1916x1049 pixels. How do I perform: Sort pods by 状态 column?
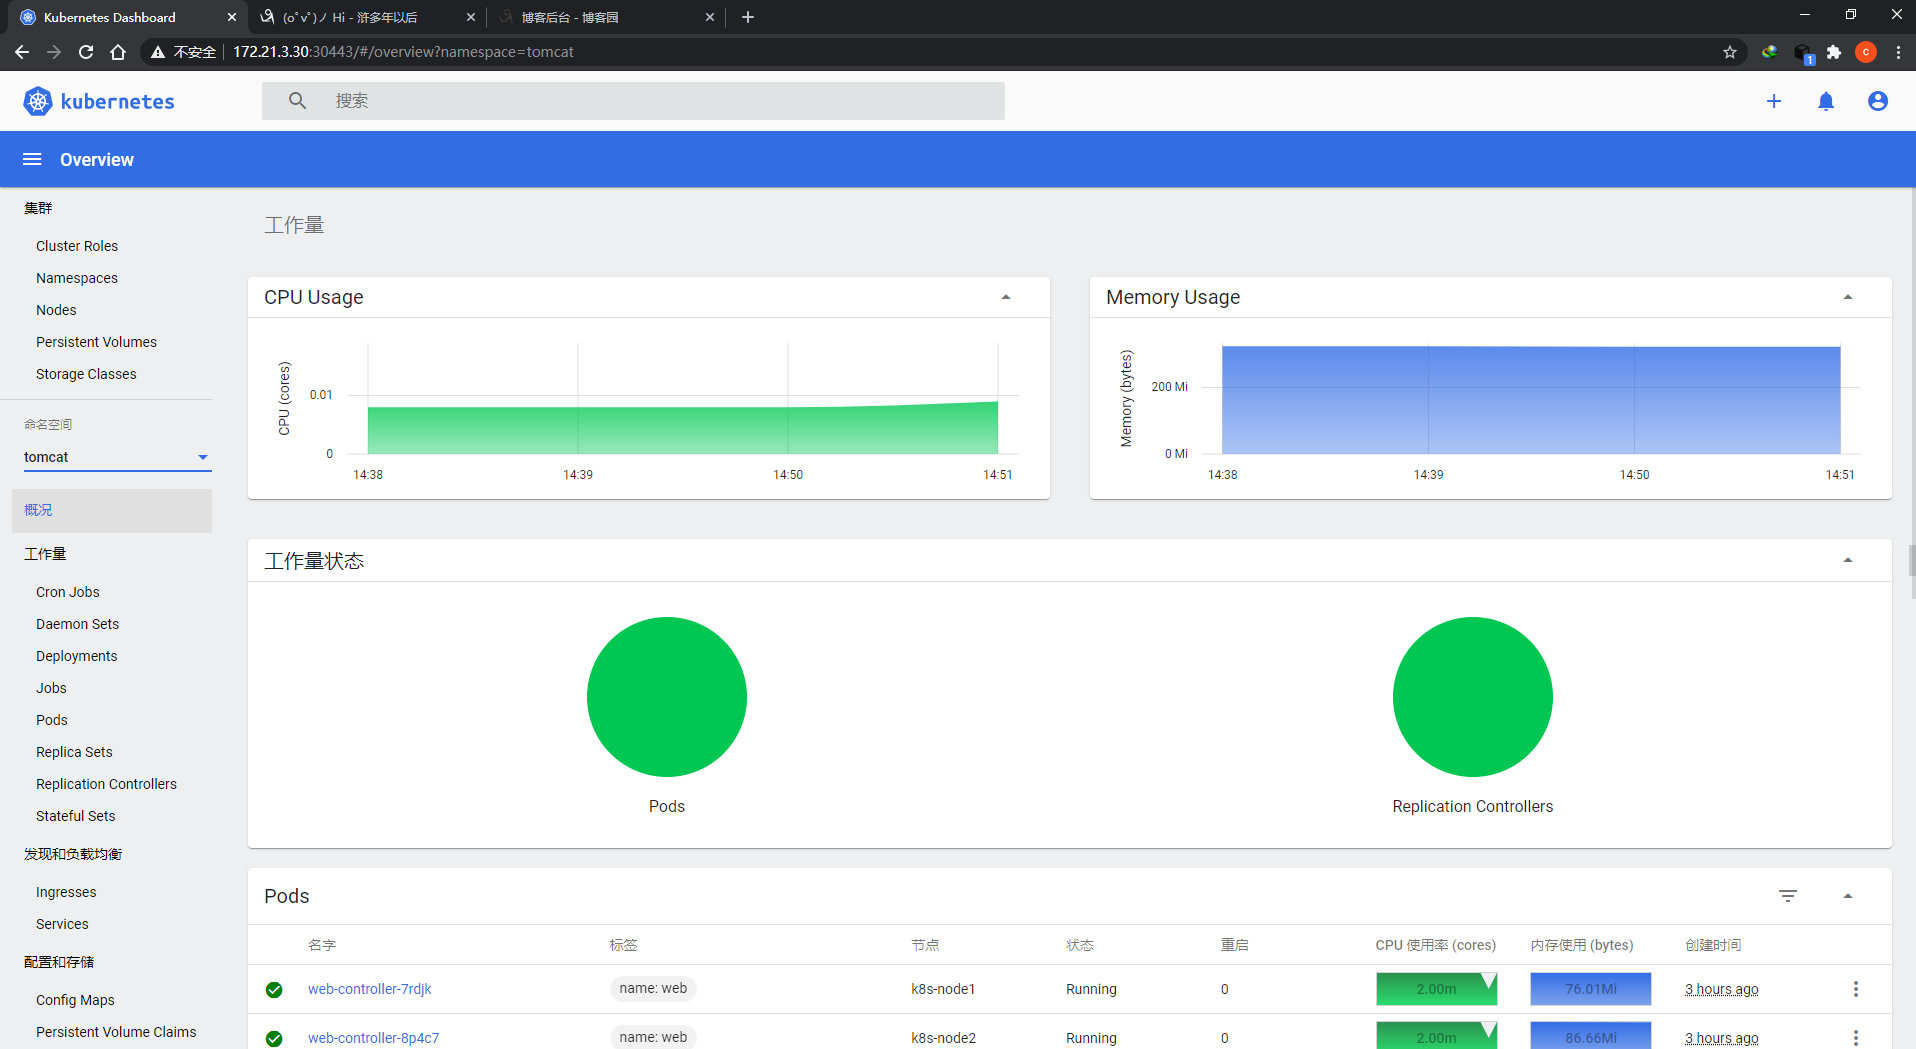tap(1080, 945)
